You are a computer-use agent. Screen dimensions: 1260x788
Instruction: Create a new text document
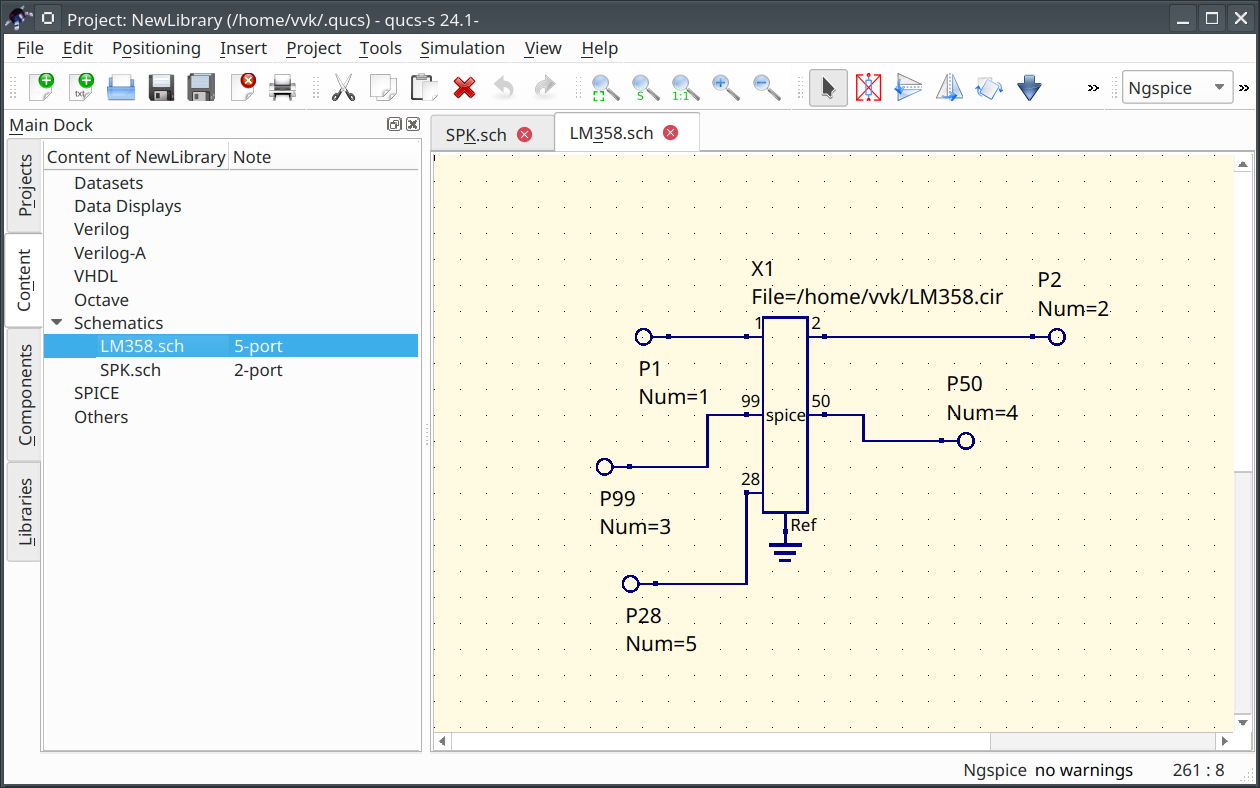tap(81, 88)
